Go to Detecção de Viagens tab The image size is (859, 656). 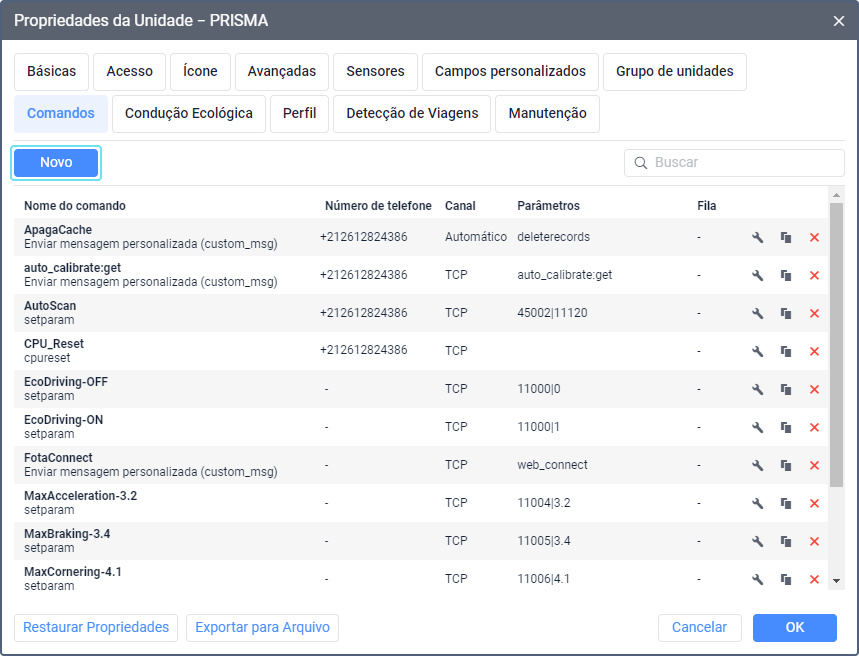click(412, 114)
